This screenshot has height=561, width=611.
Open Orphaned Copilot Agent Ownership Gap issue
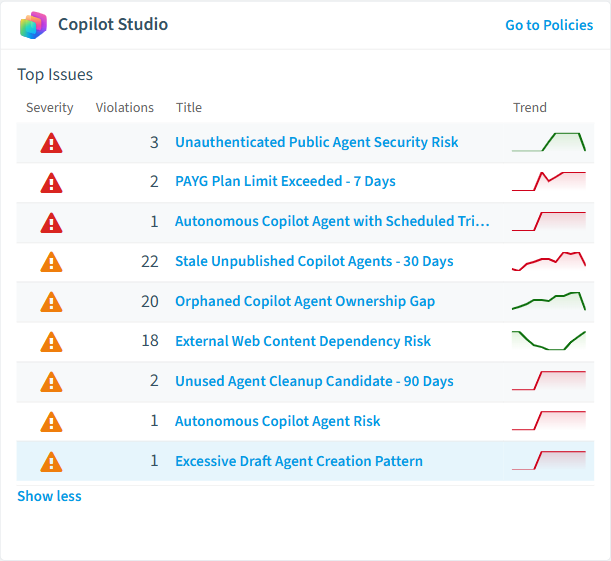305,302
